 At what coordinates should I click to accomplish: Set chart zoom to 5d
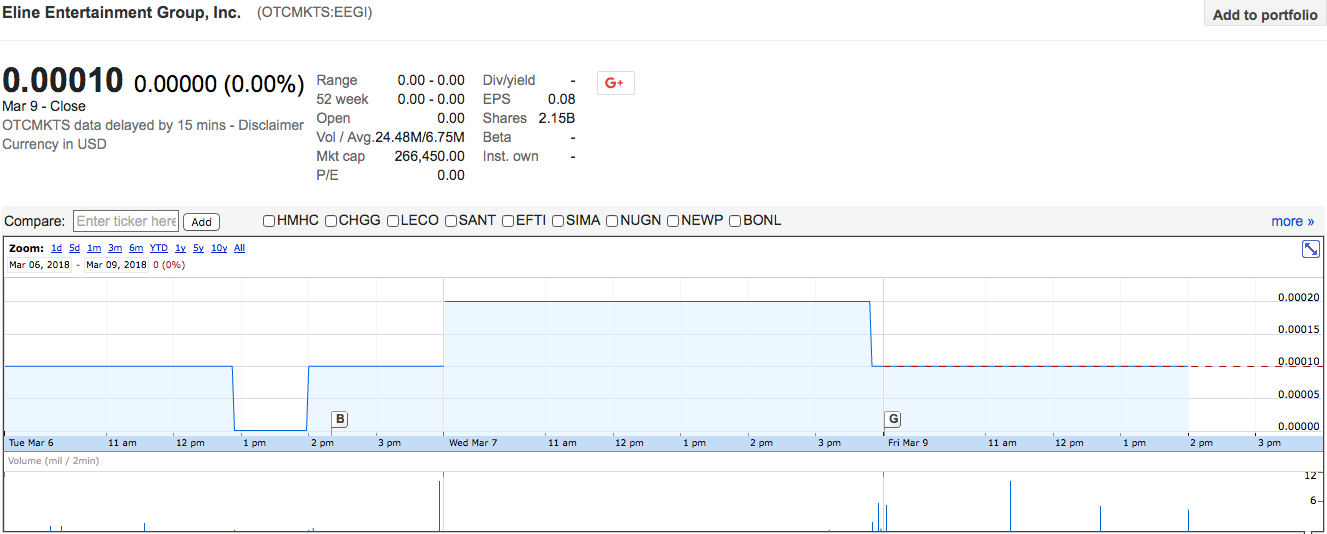pyautogui.click(x=75, y=248)
